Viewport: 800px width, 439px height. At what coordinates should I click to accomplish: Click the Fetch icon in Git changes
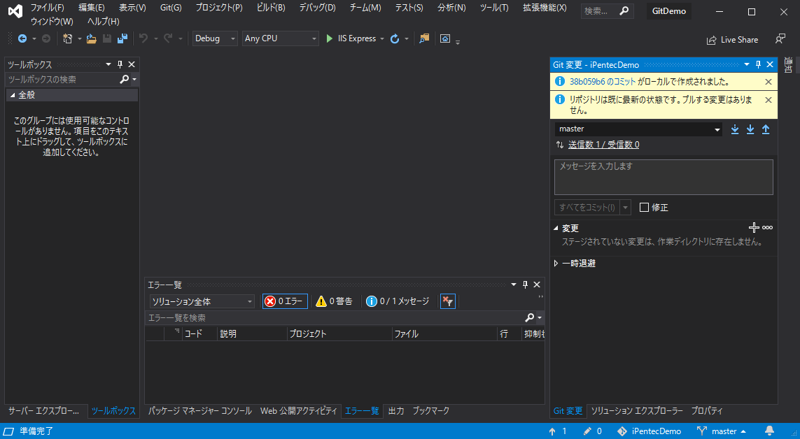[x=735, y=129]
